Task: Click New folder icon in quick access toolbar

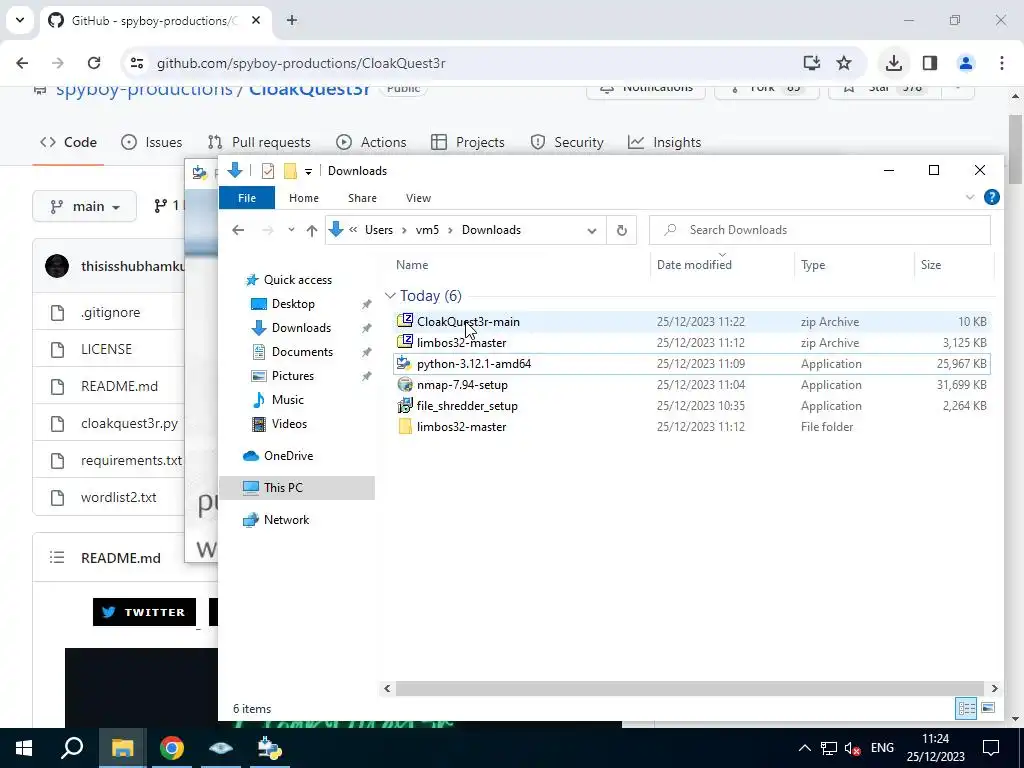Action: (290, 171)
